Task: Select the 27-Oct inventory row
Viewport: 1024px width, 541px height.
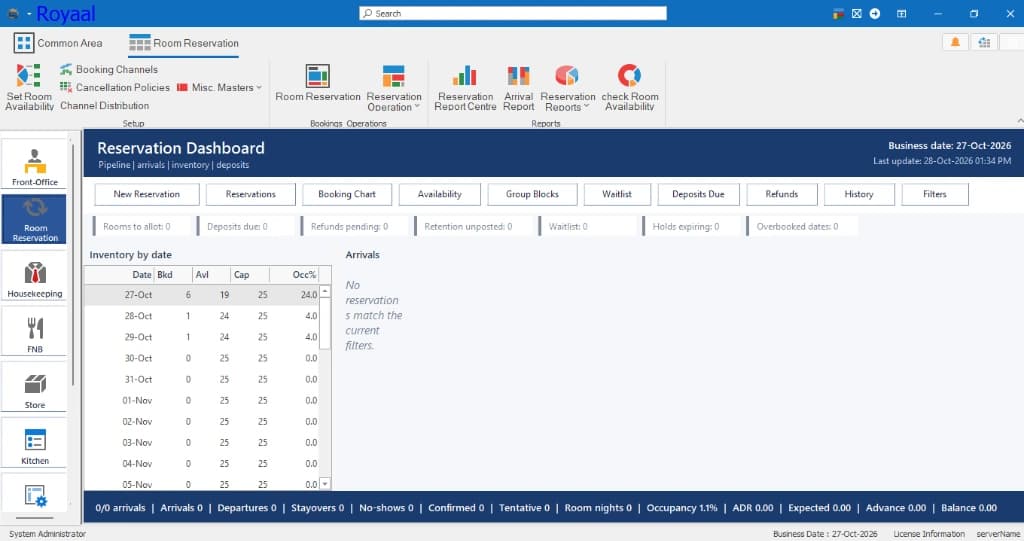Action: 202,295
